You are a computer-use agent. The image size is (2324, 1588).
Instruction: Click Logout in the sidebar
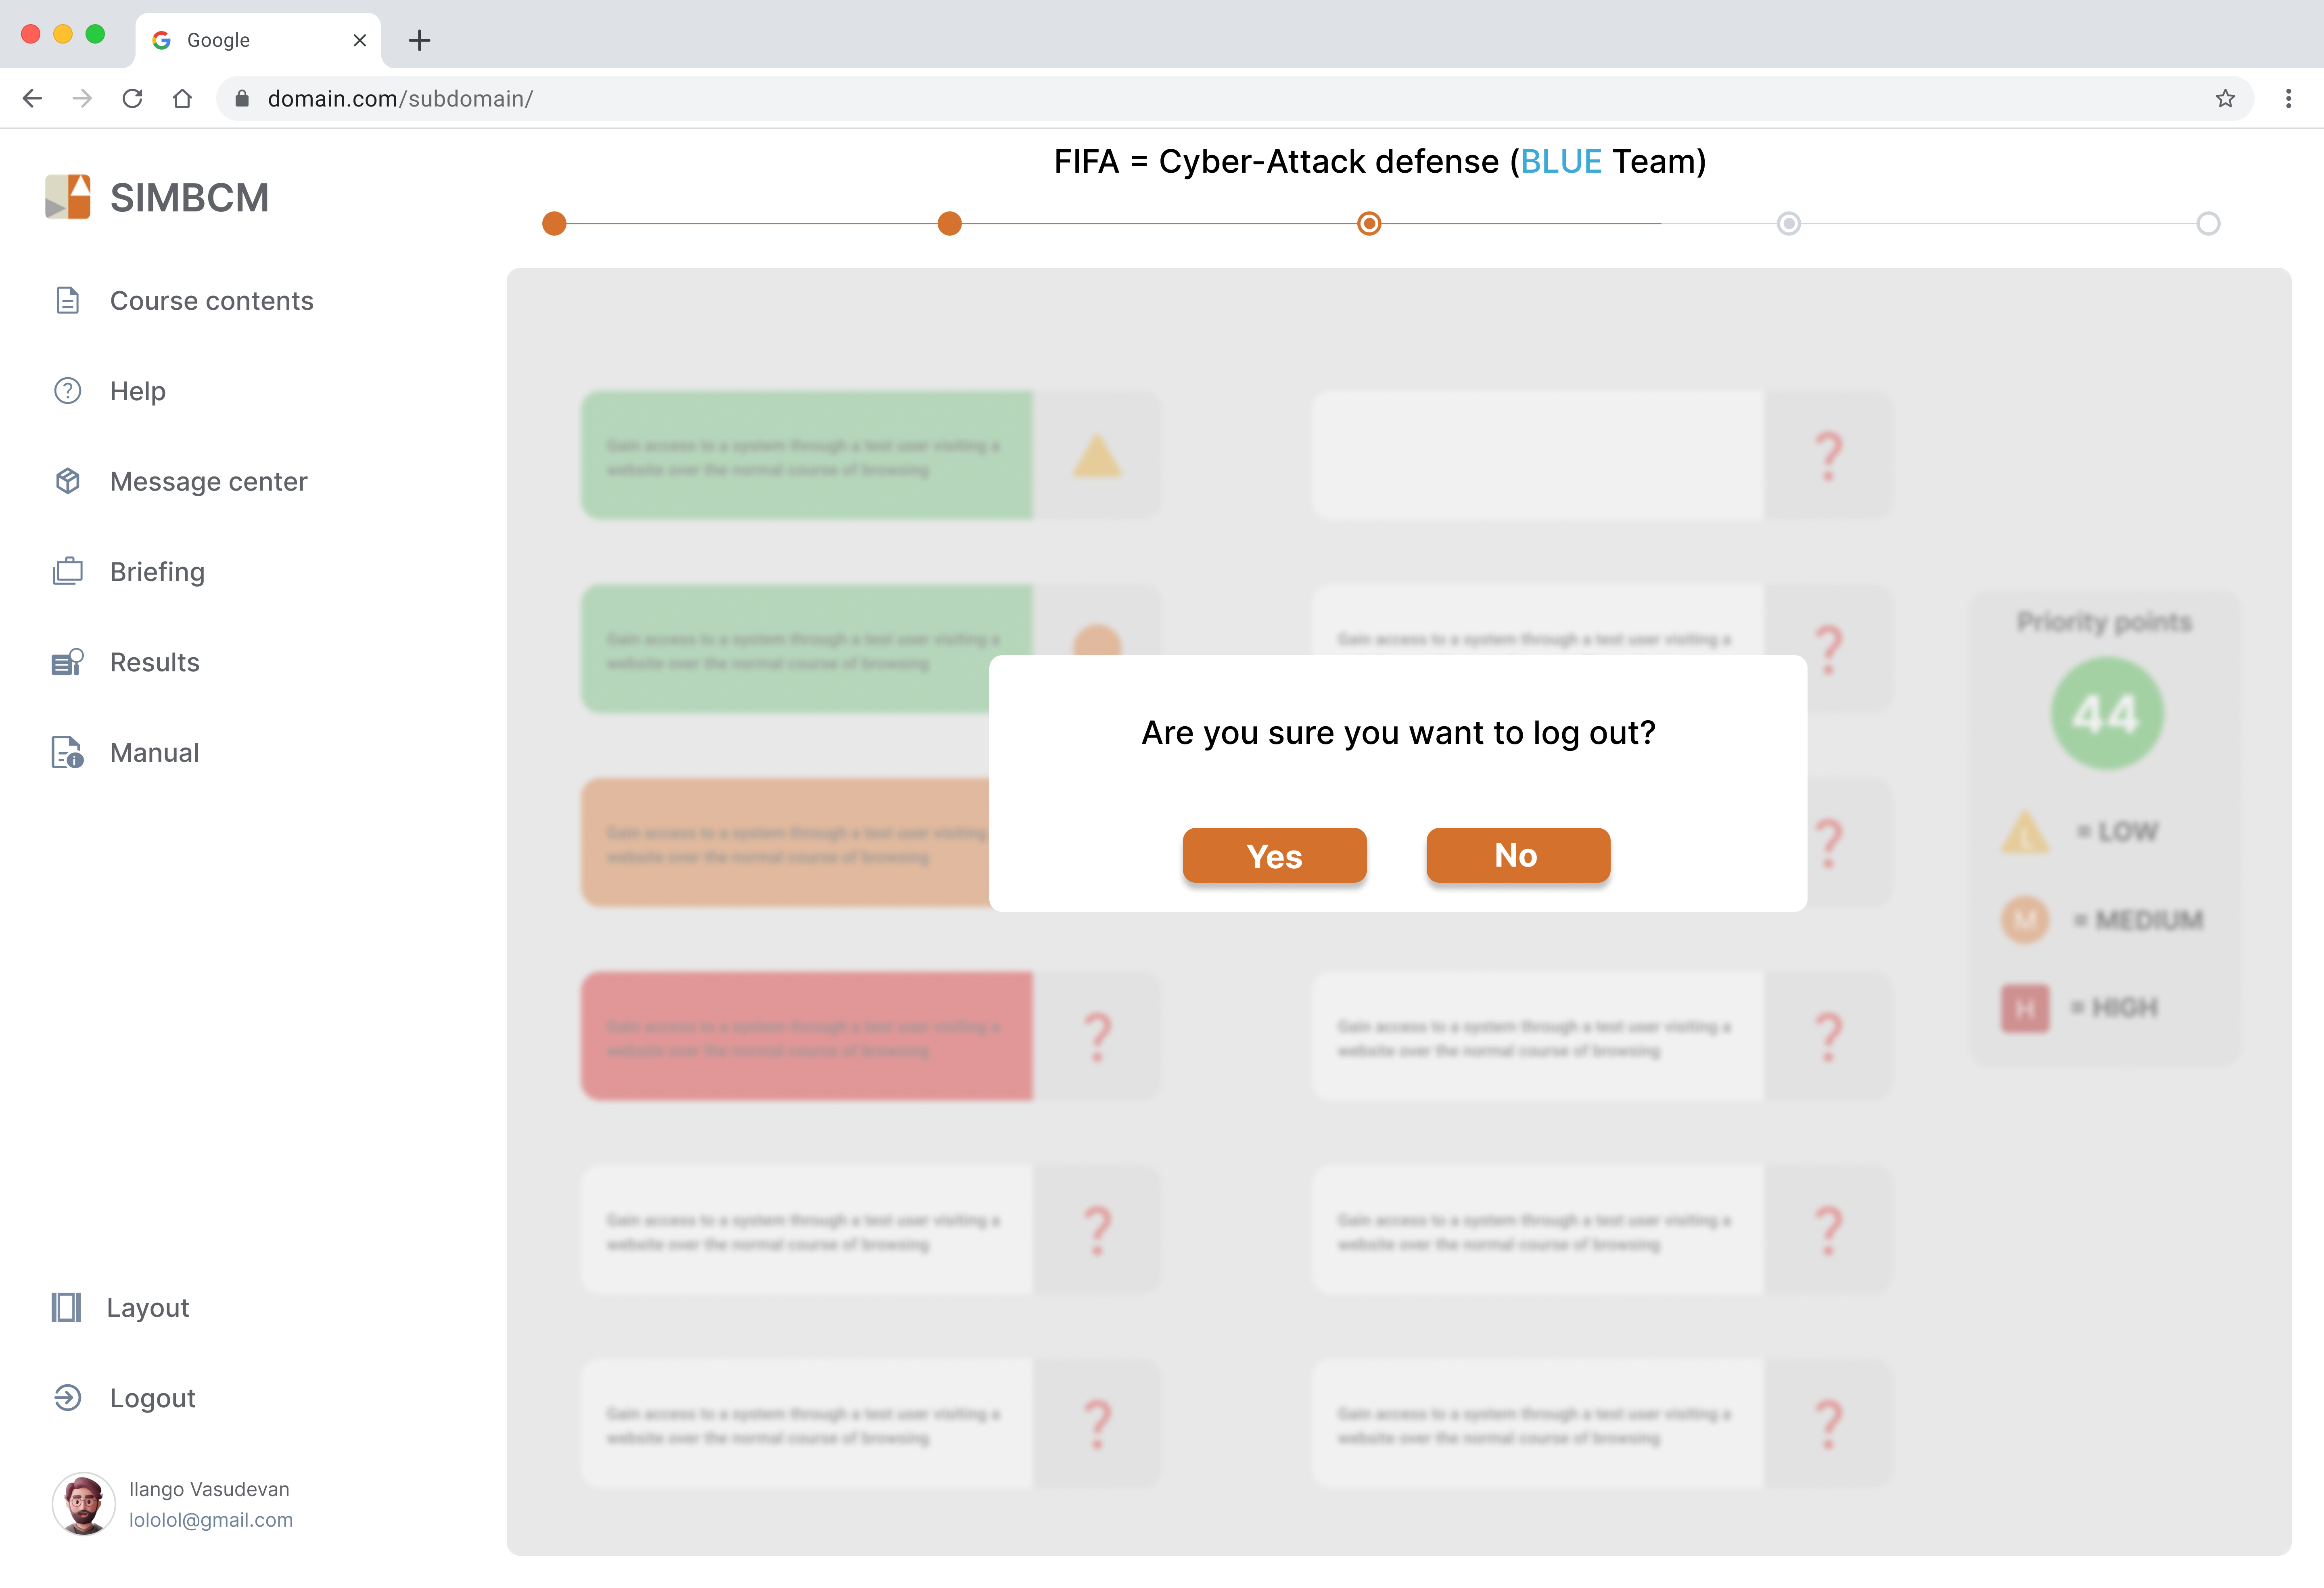coord(152,1398)
